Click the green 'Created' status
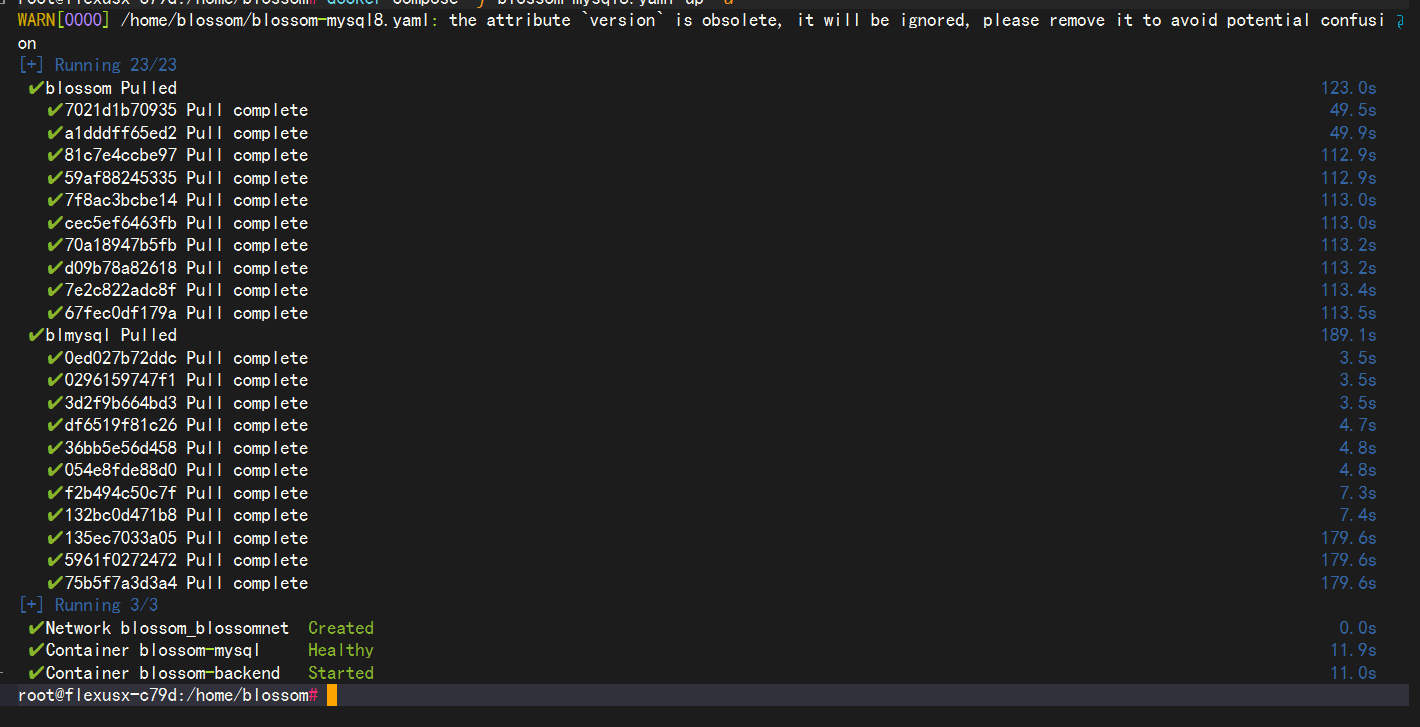Image resolution: width=1420 pixels, height=727 pixels. [x=341, y=628]
